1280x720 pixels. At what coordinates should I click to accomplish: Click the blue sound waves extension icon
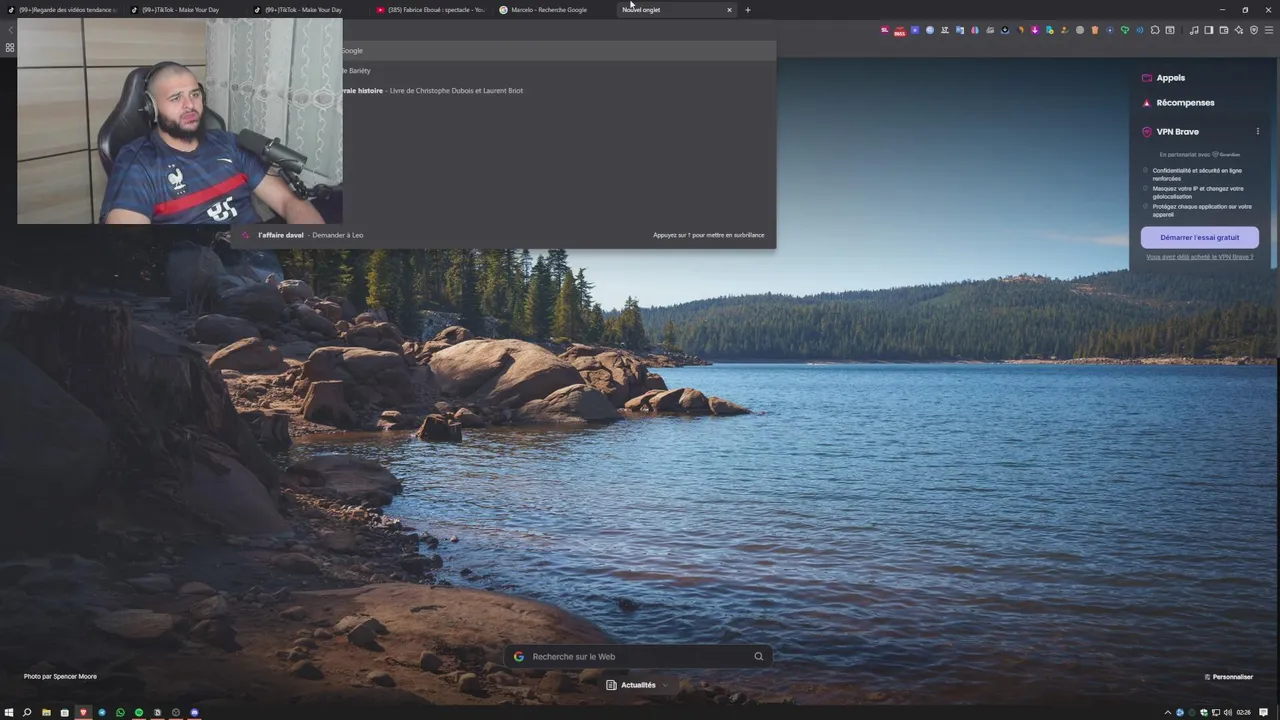pyautogui.click(x=1140, y=30)
